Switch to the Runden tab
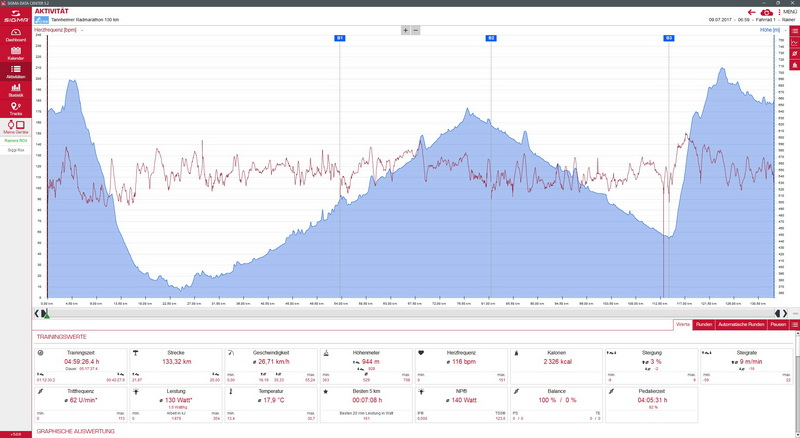The width and height of the screenshot is (800, 438). 704,325
